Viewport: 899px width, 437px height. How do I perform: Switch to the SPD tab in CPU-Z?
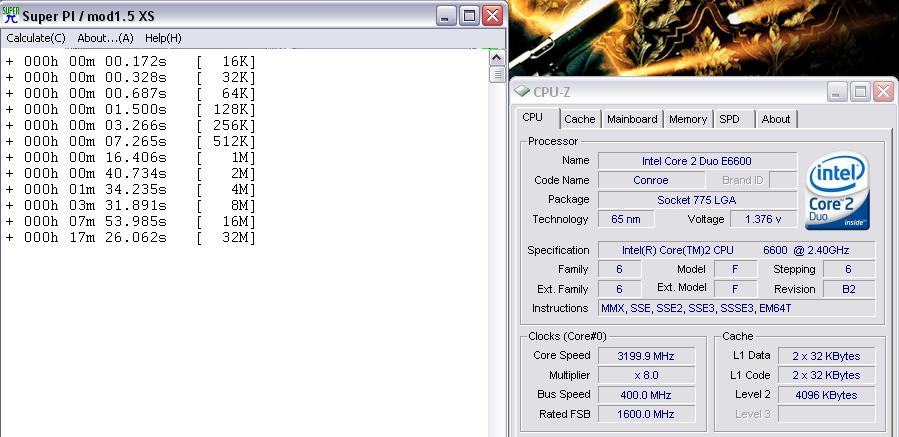[733, 119]
